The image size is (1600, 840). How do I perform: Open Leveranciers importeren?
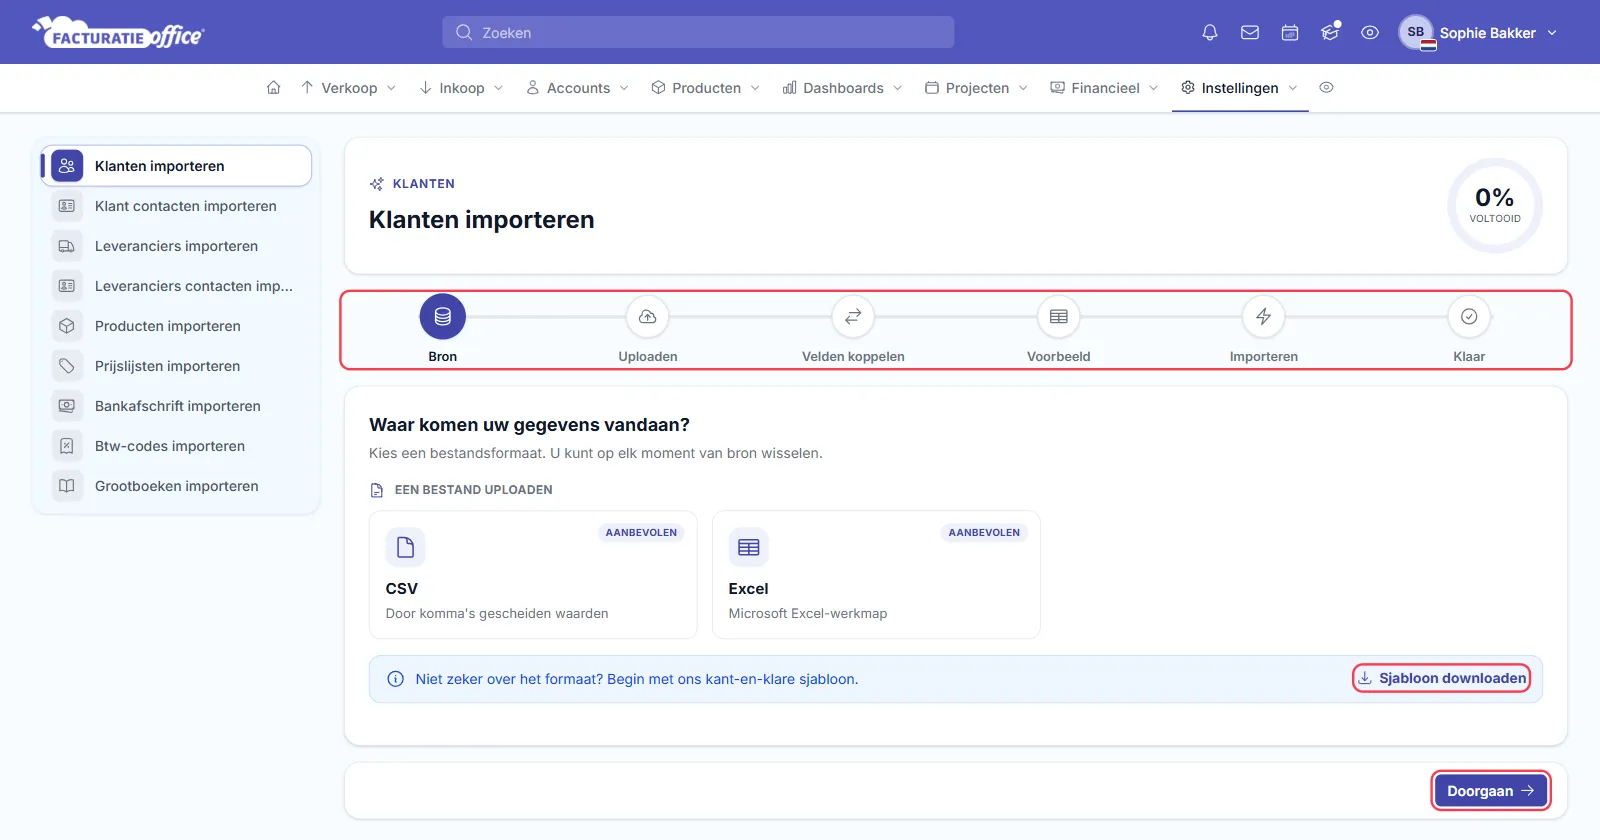click(x=176, y=246)
